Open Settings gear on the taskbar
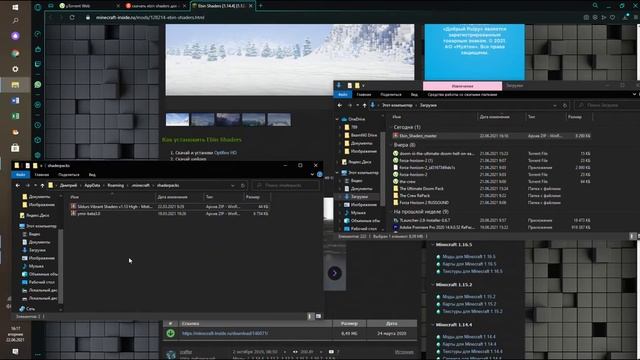 click(x=15, y=69)
